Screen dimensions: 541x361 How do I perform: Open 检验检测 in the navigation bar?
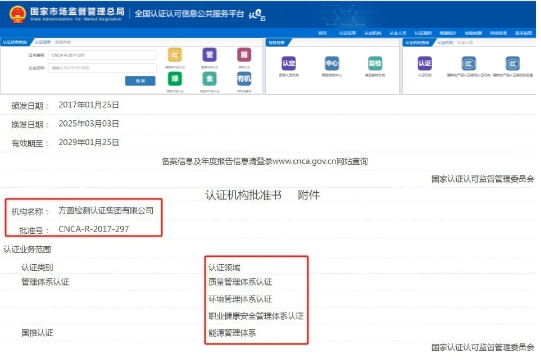[473, 33]
